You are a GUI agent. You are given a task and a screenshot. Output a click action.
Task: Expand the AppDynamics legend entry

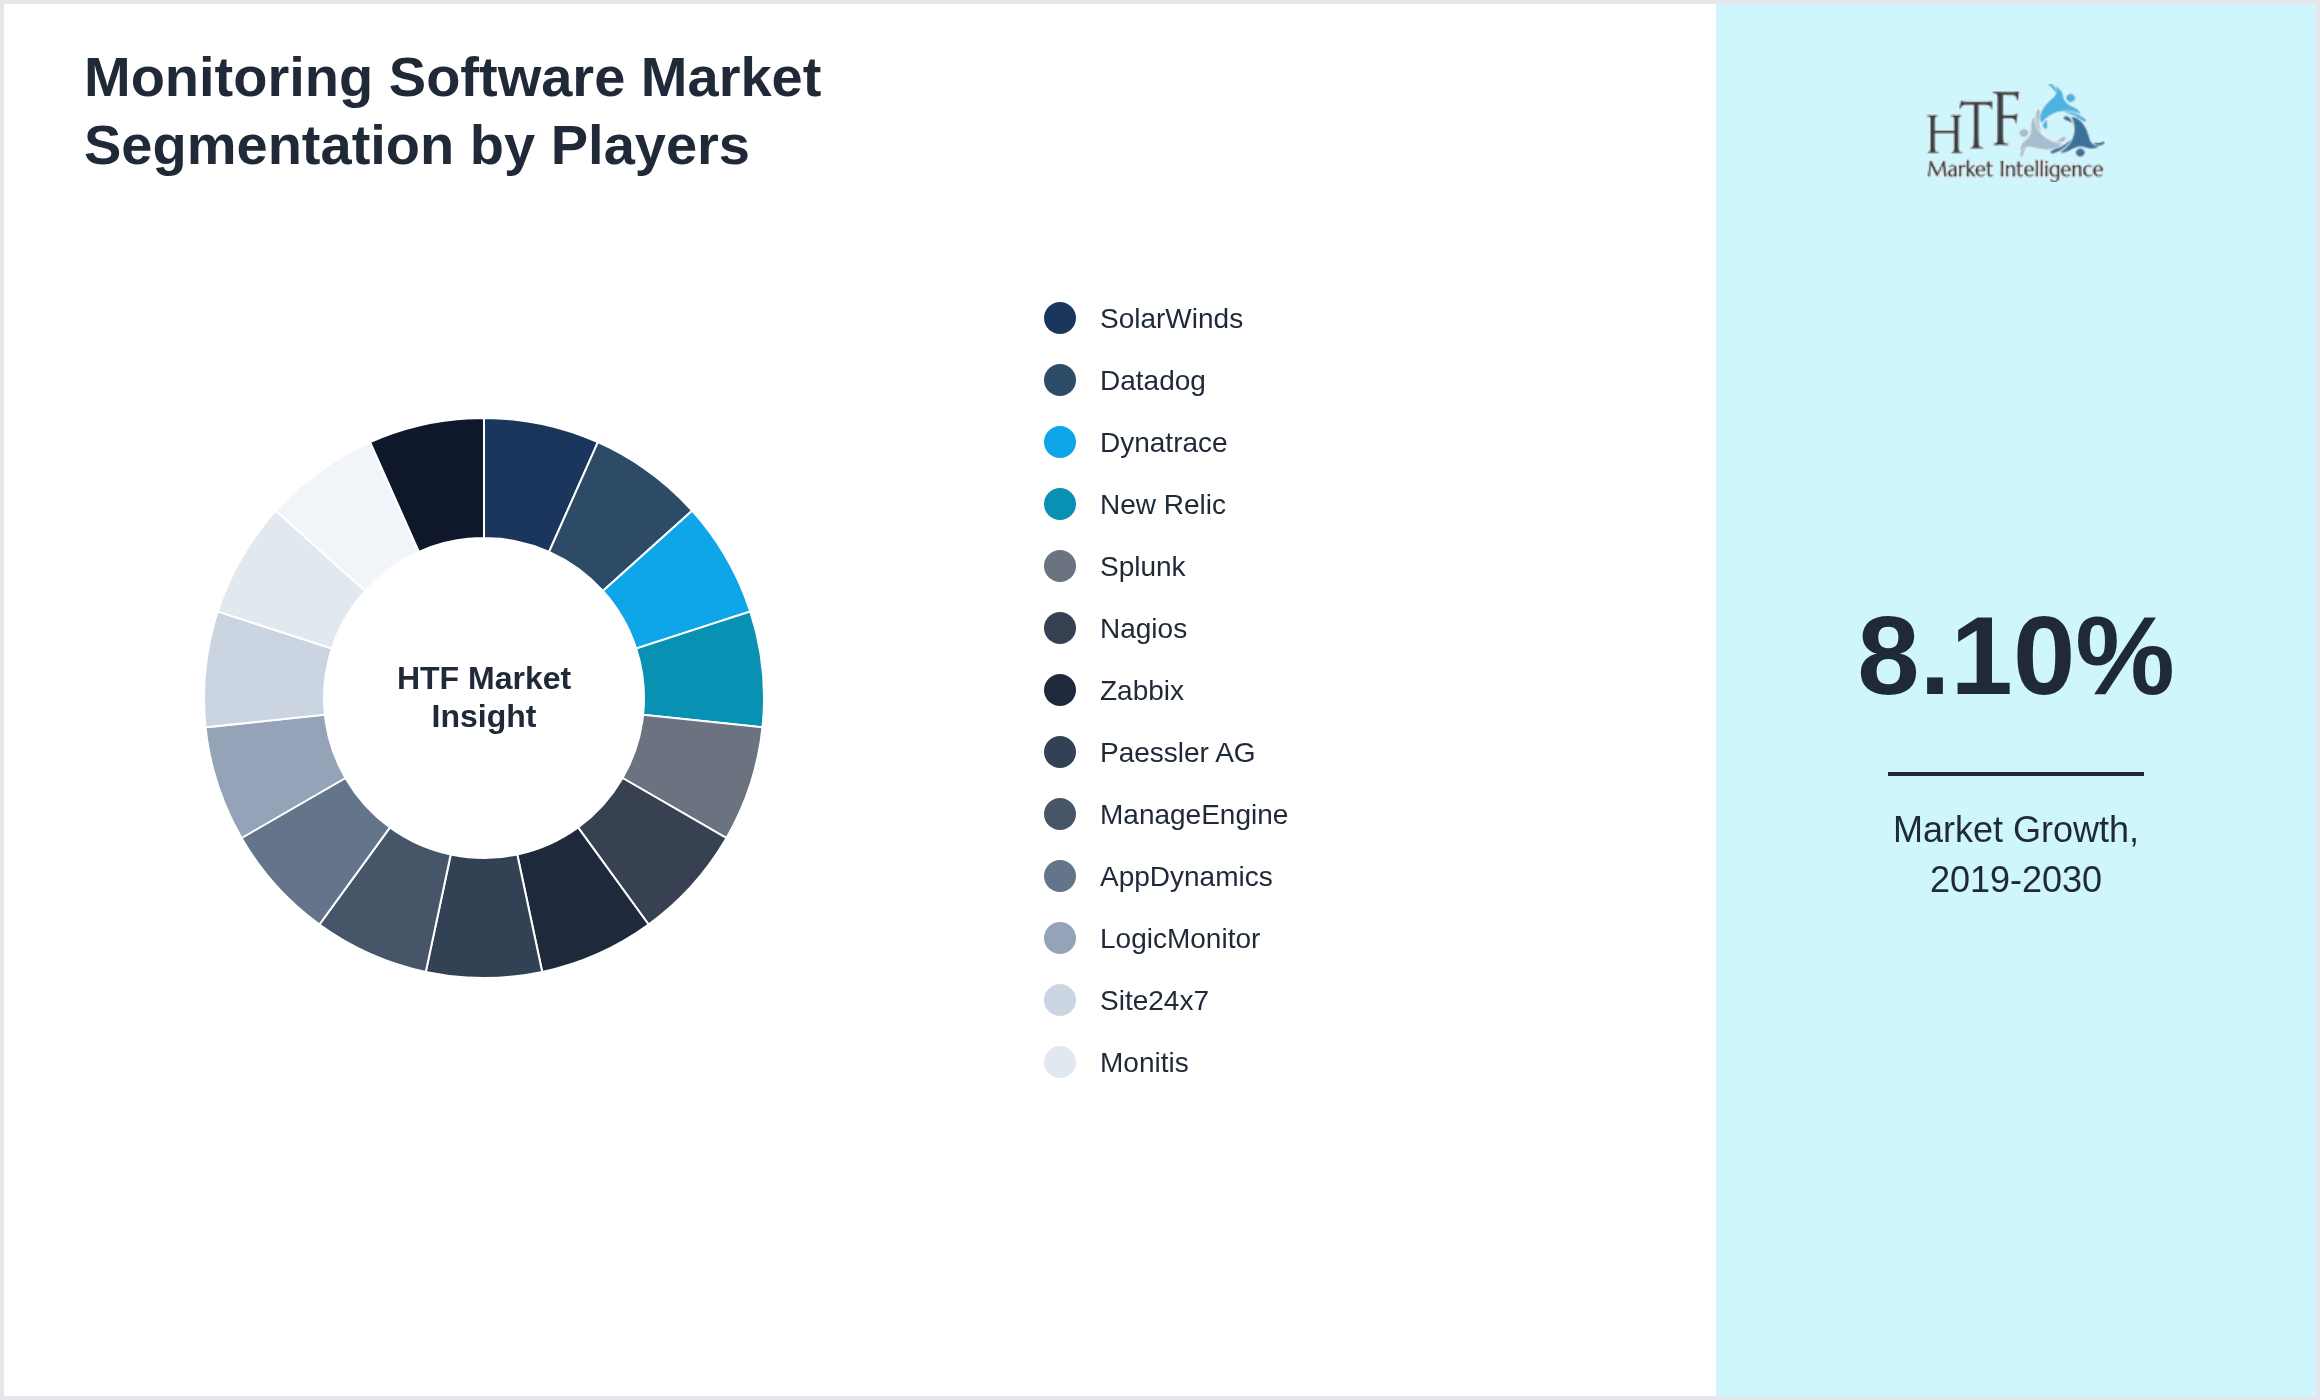1186,876
